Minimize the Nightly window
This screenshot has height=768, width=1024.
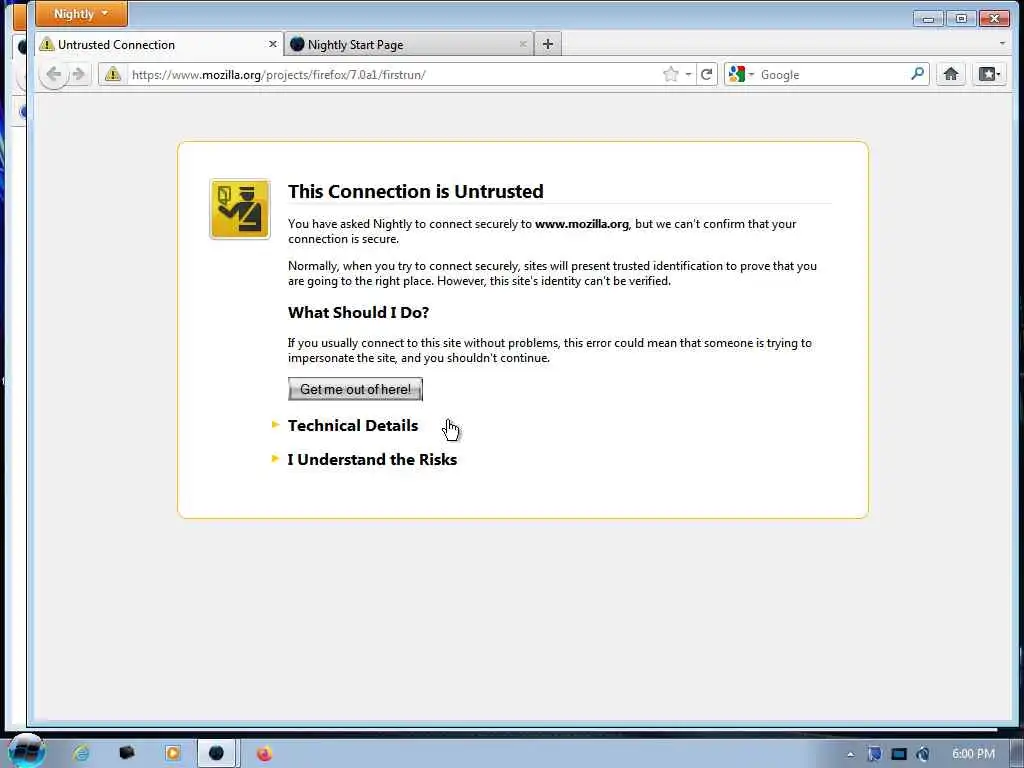tap(928, 18)
